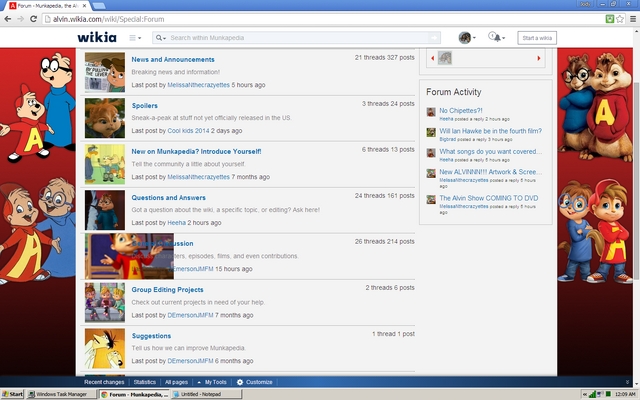The width and height of the screenshot is (640, 400).
Task: Click avatar beside Will Ian Hawke activity
Action: 431,132
